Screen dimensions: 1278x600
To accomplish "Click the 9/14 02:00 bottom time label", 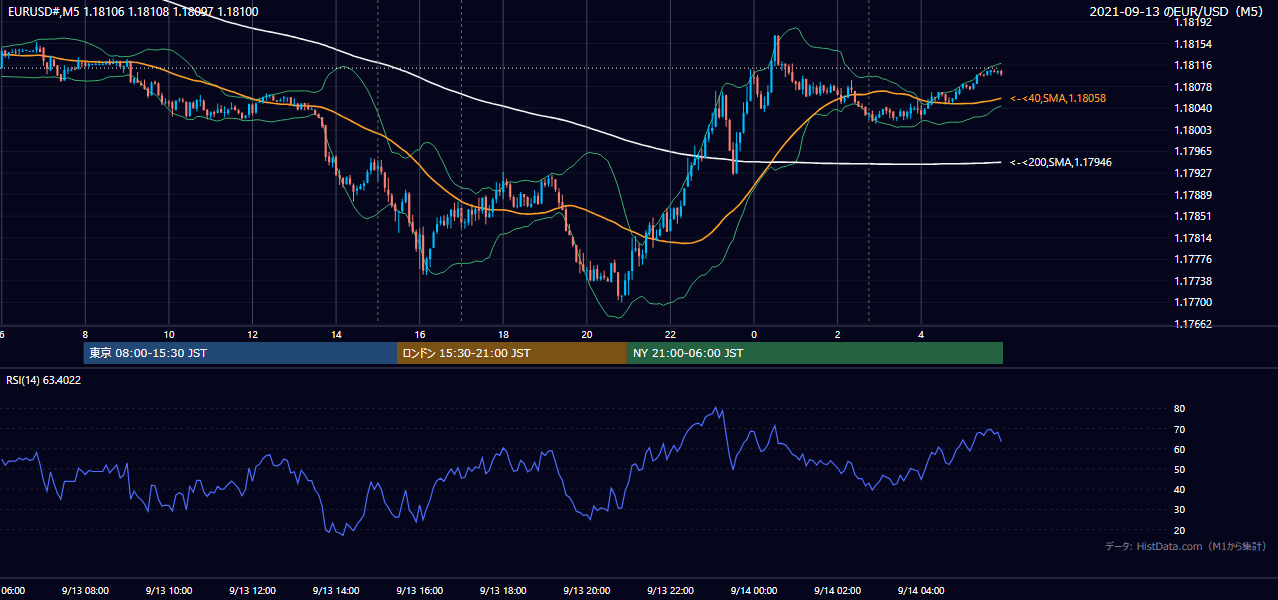I will [x=837, y=590].
